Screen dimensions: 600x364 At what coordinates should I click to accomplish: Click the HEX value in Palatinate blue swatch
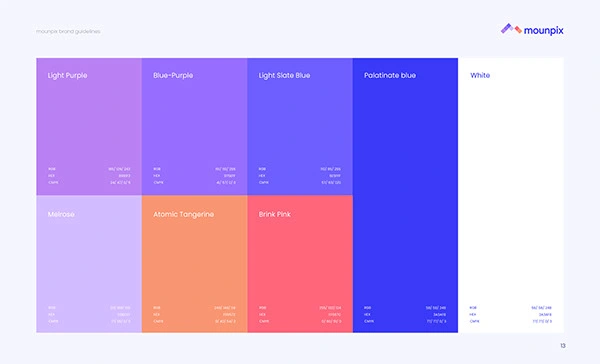(439, 315)
